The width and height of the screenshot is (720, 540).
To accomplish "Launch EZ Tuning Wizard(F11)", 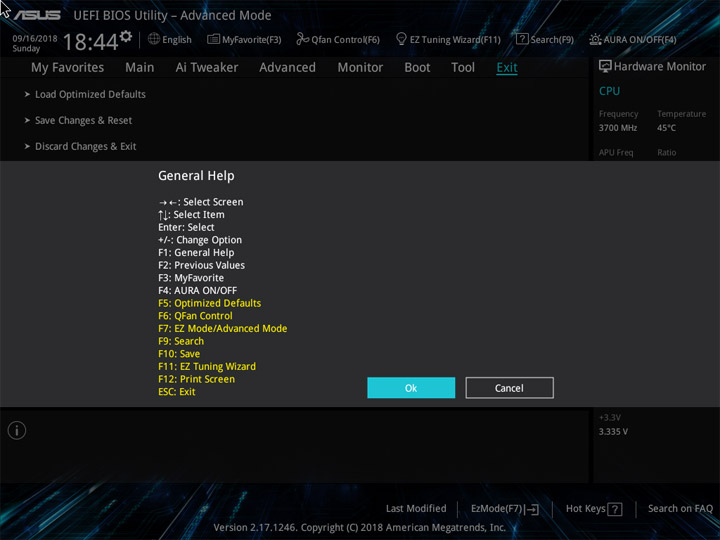I will click(448, 39).
